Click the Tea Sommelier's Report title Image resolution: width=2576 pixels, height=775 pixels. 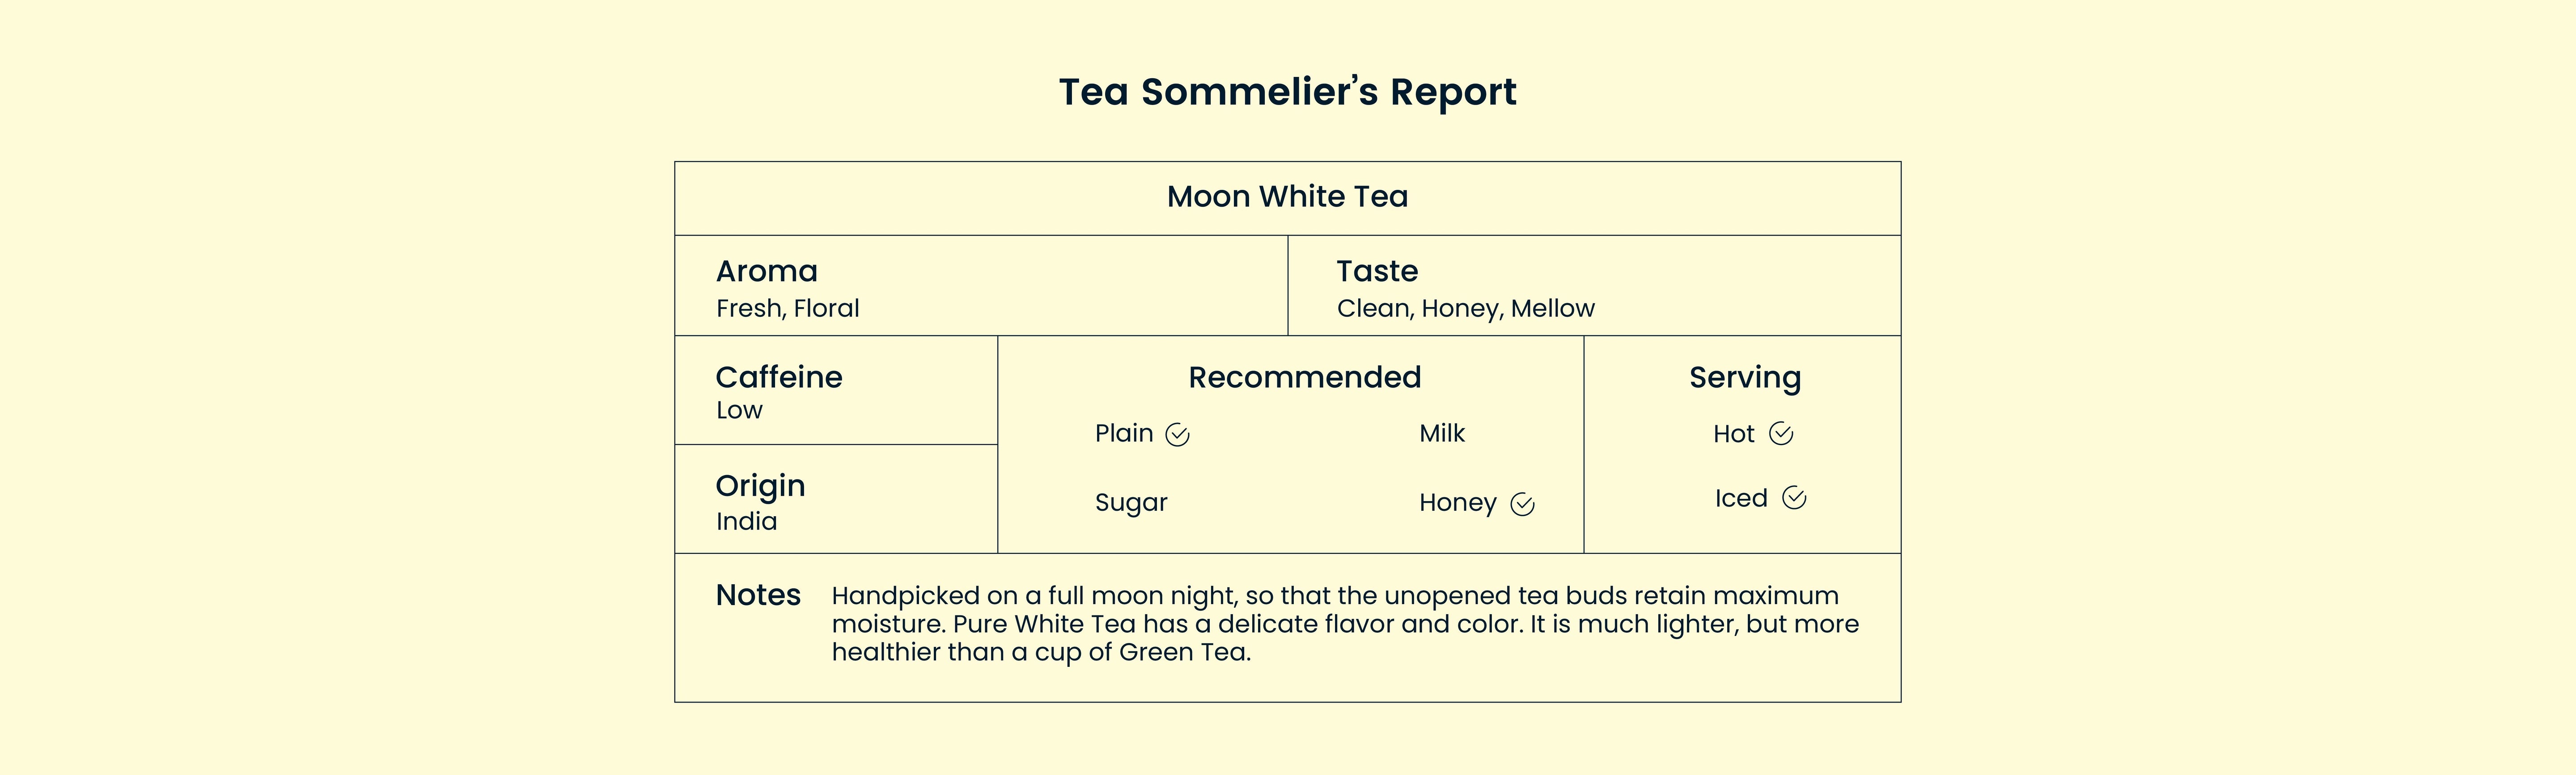tap(1287, 91)
